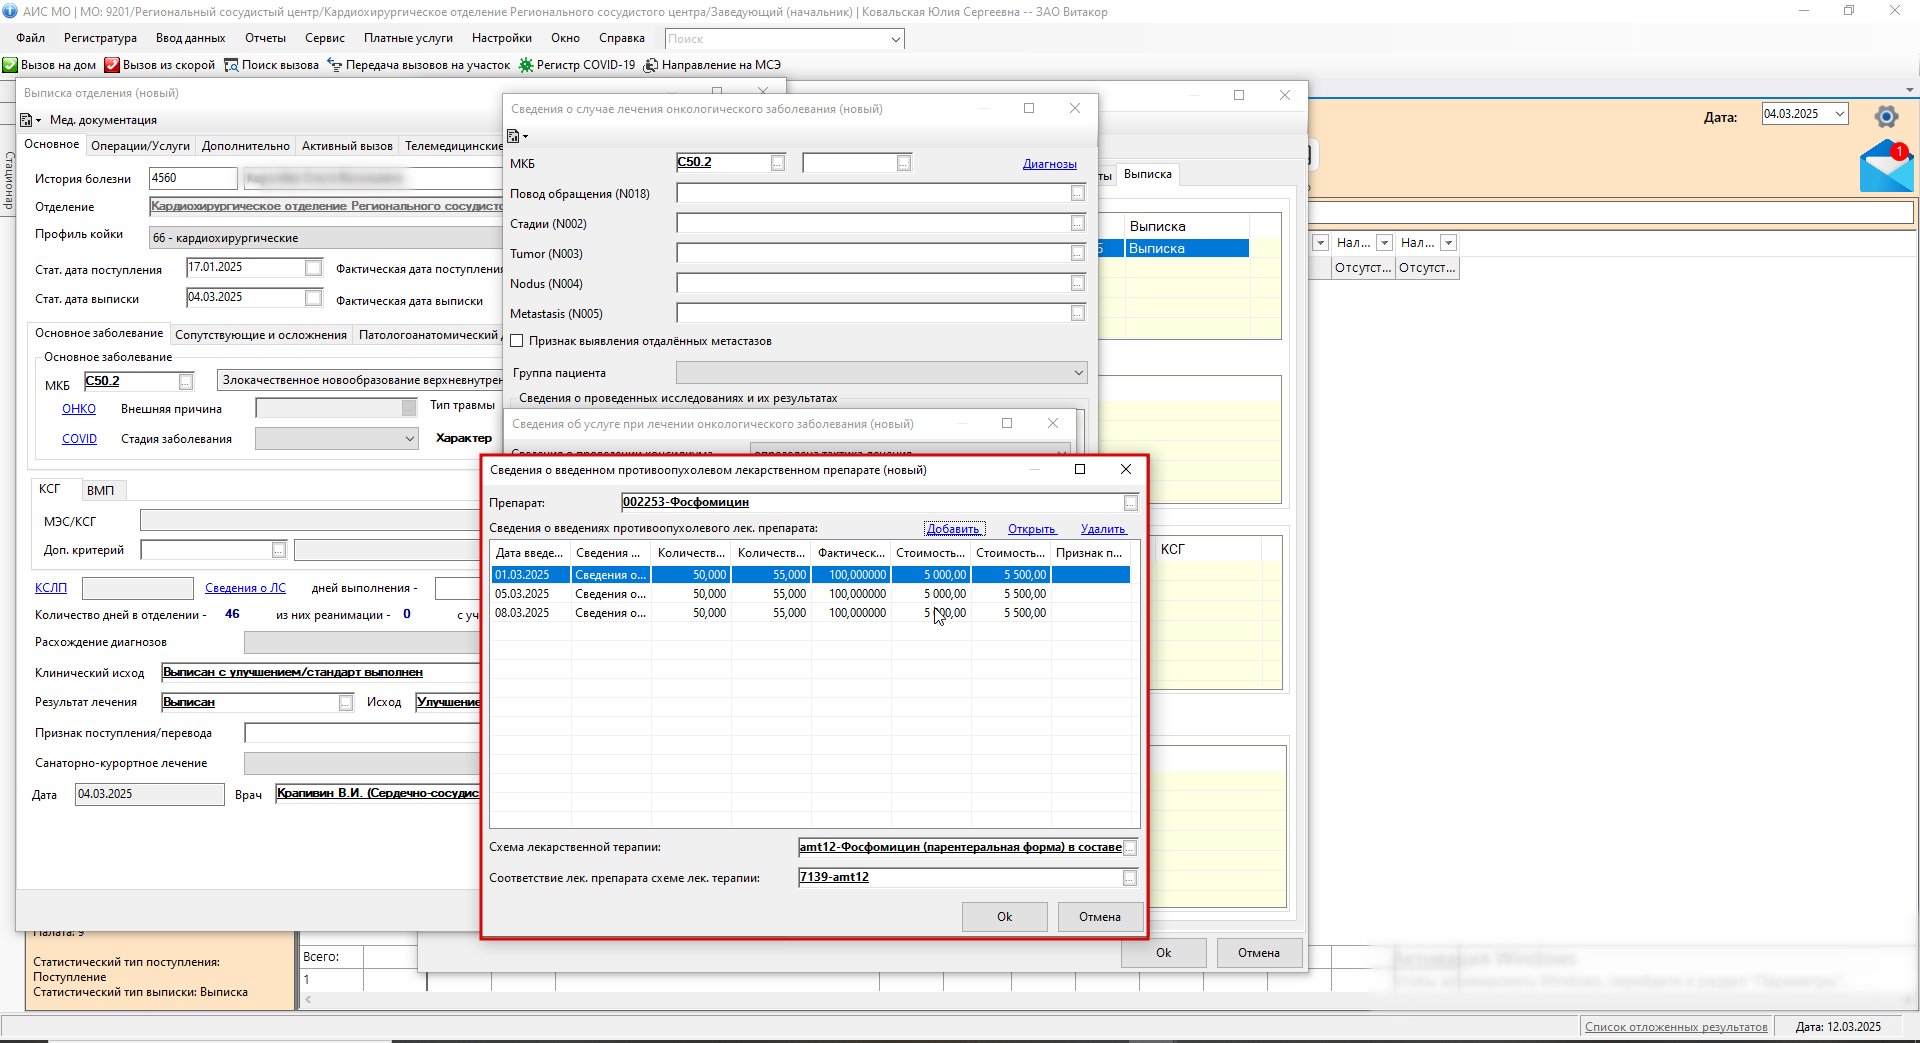
Task: Click 'ОНКО' link in main diagnosis
Action: pos(79,409)
